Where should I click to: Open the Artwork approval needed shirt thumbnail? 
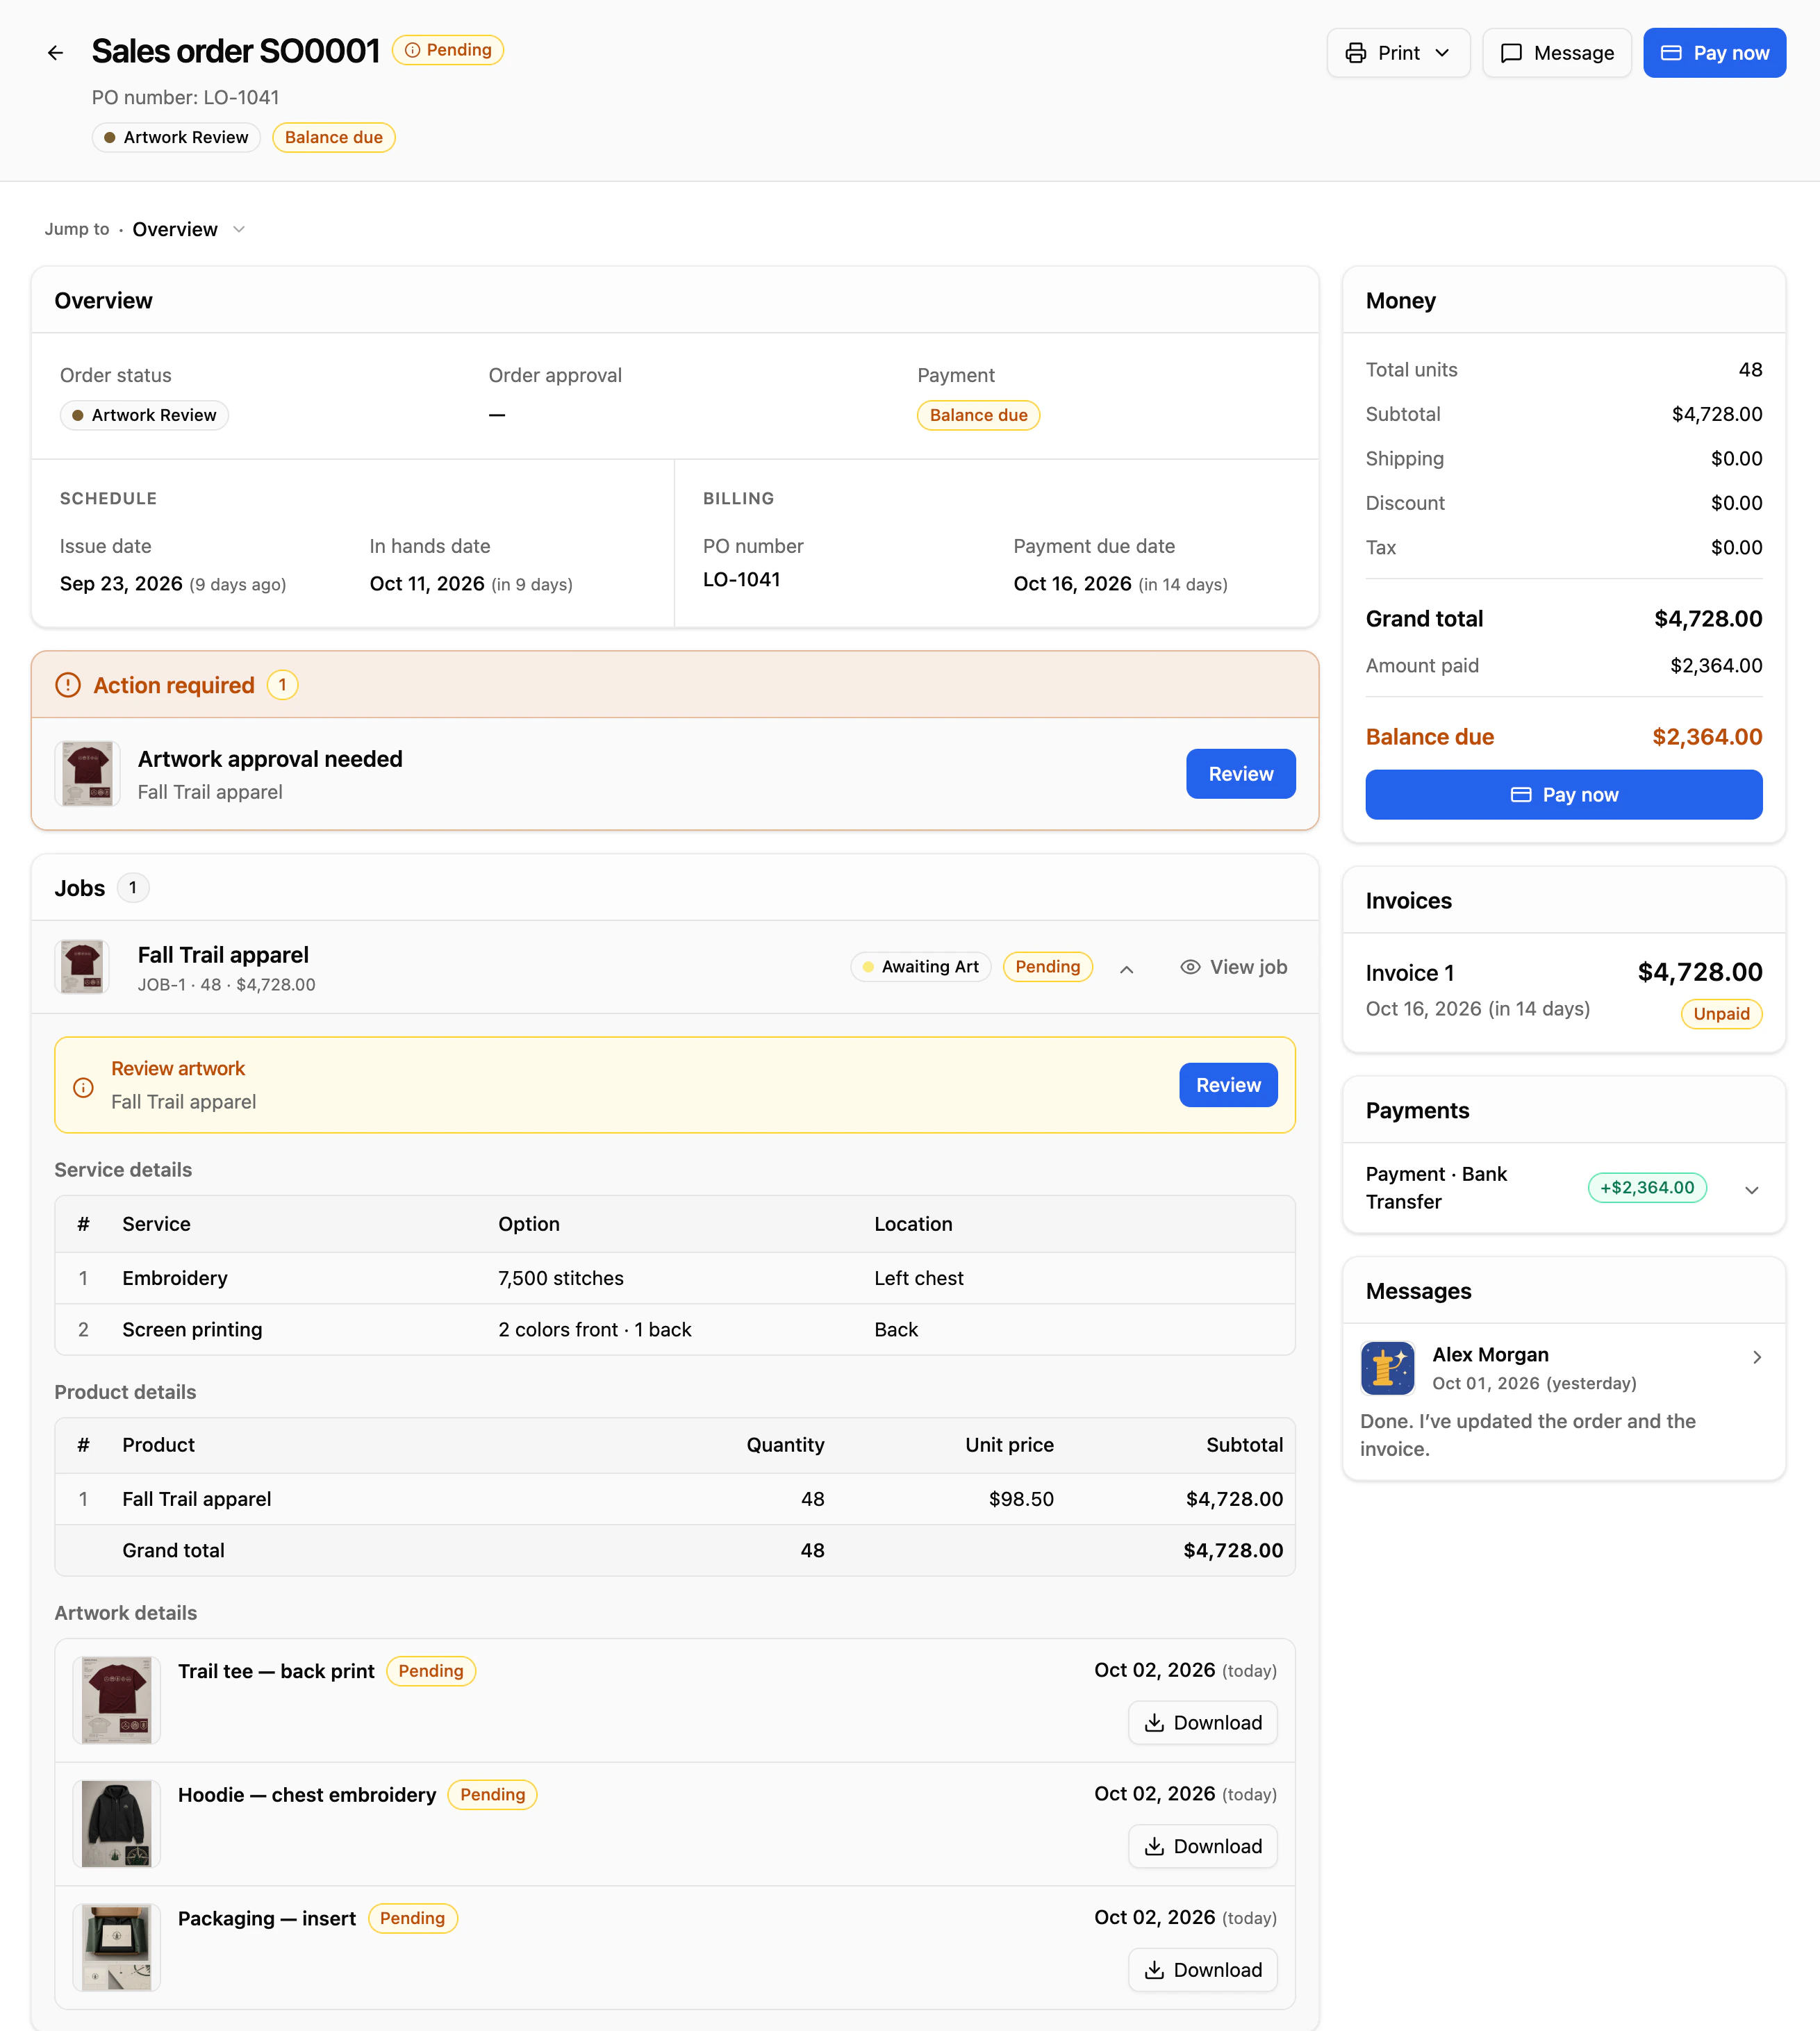pyautogui.click(x=88, y=774)
